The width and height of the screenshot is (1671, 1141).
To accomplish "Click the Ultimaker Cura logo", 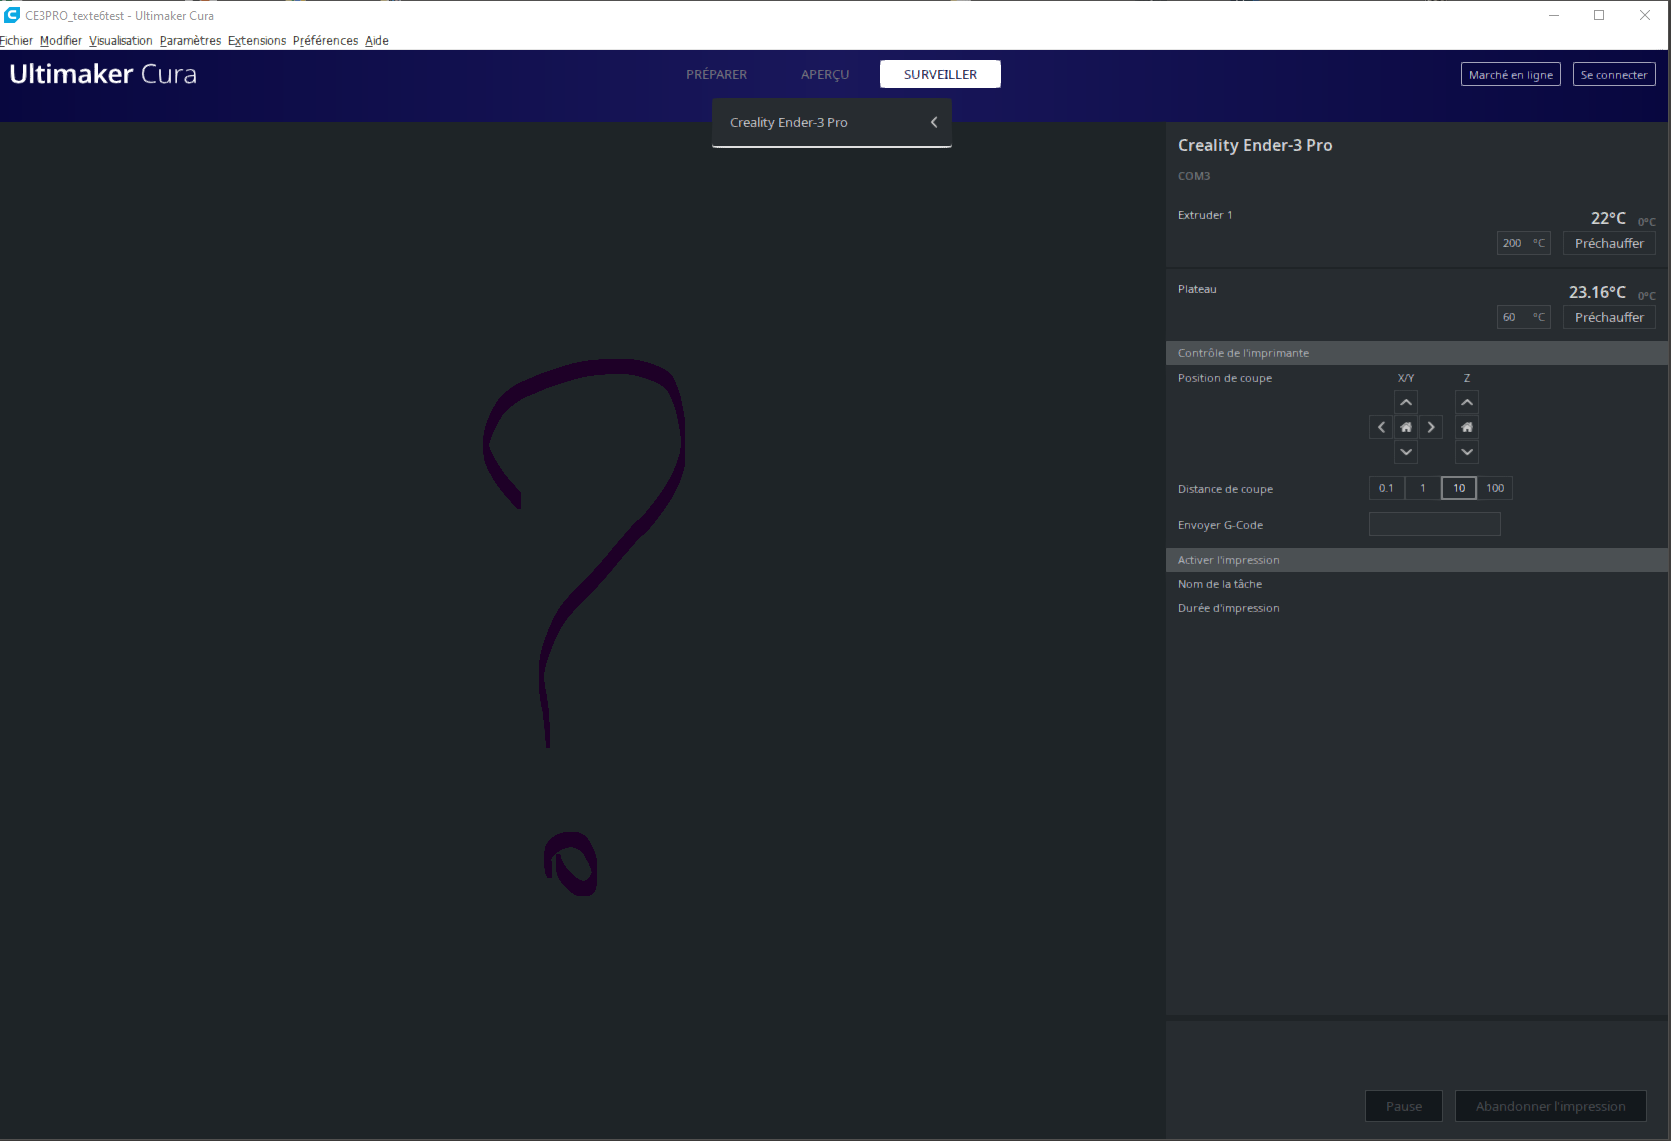I will 103,74.
